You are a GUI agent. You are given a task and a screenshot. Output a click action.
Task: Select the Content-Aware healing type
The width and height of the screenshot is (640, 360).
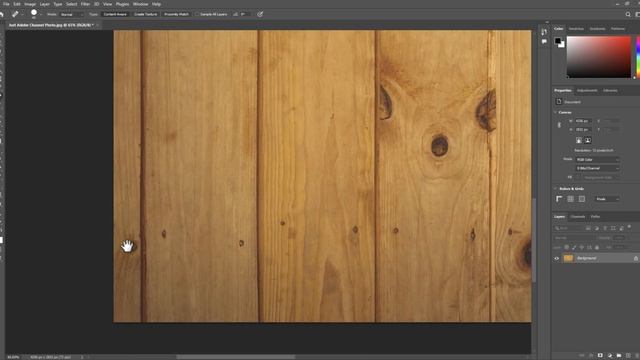(x=115, y=14)
